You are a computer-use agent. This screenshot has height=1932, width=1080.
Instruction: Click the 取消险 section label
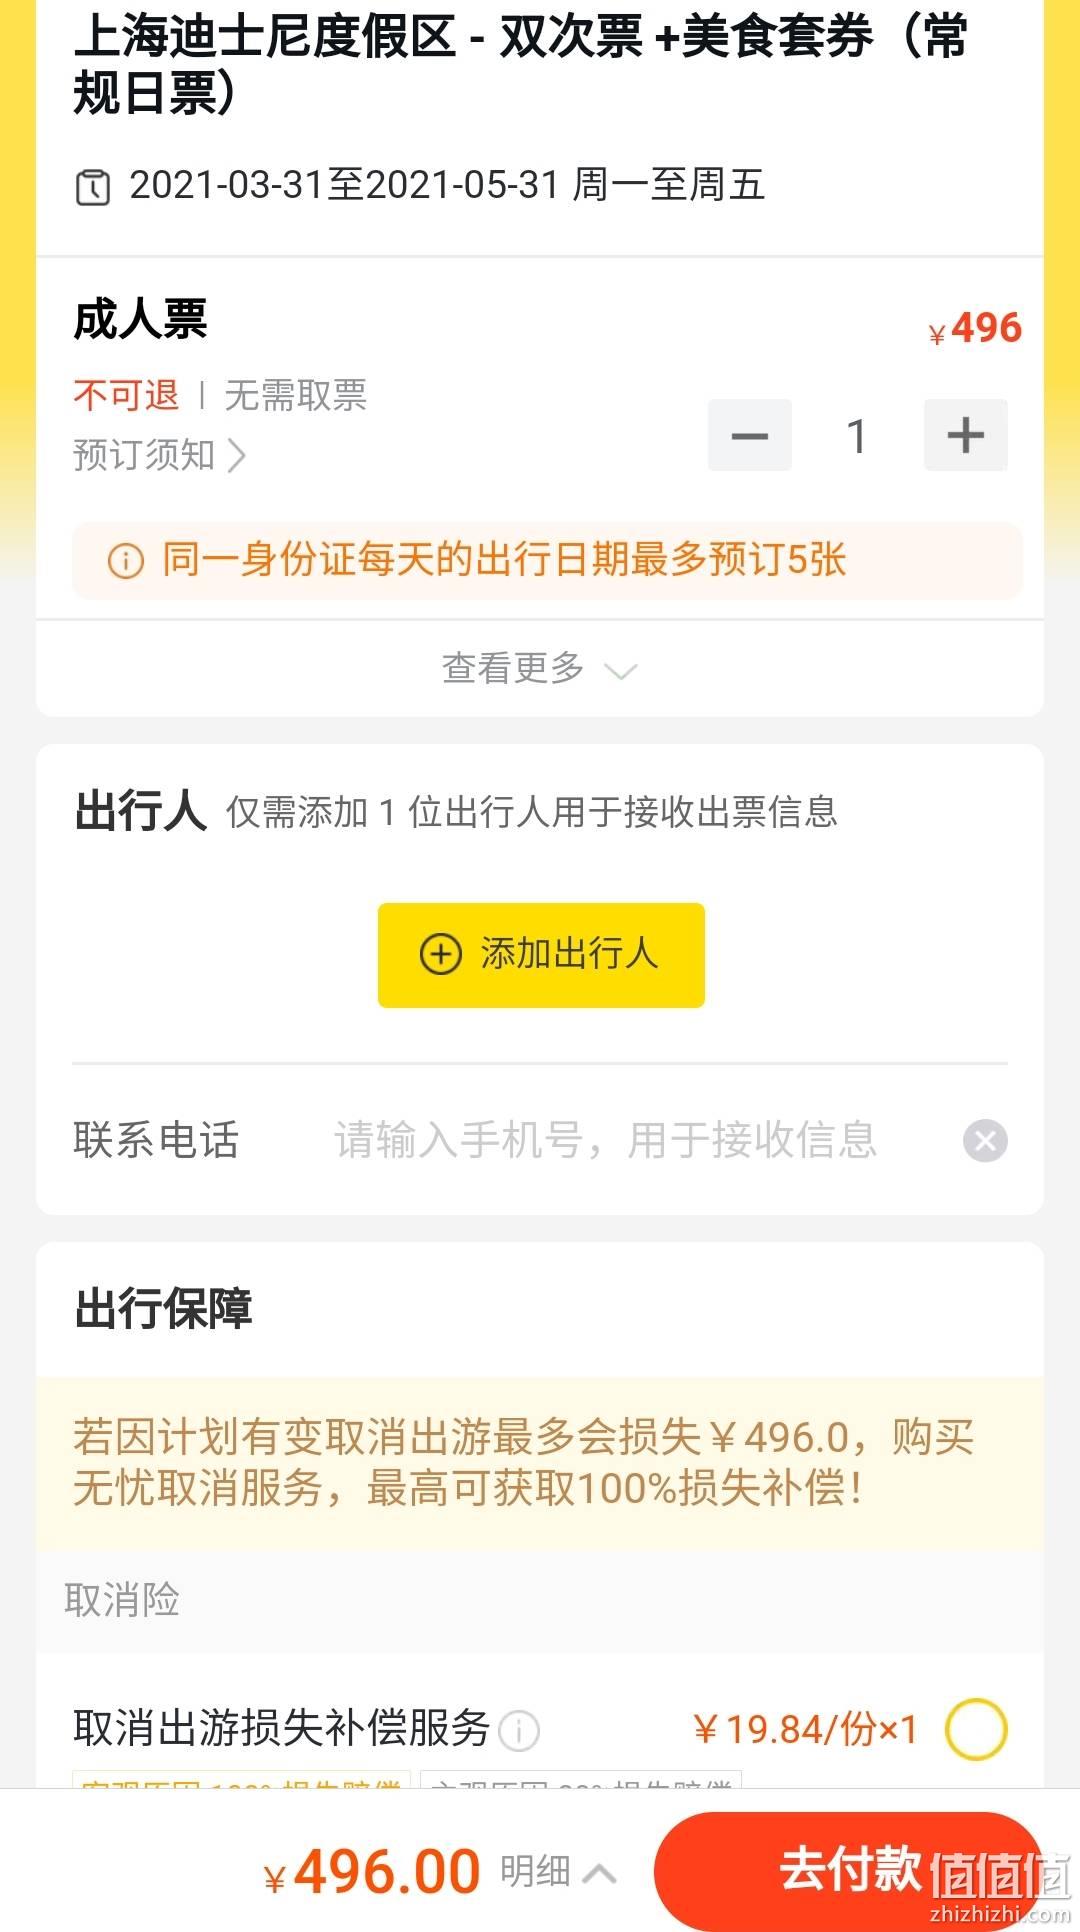[122, 1599]
